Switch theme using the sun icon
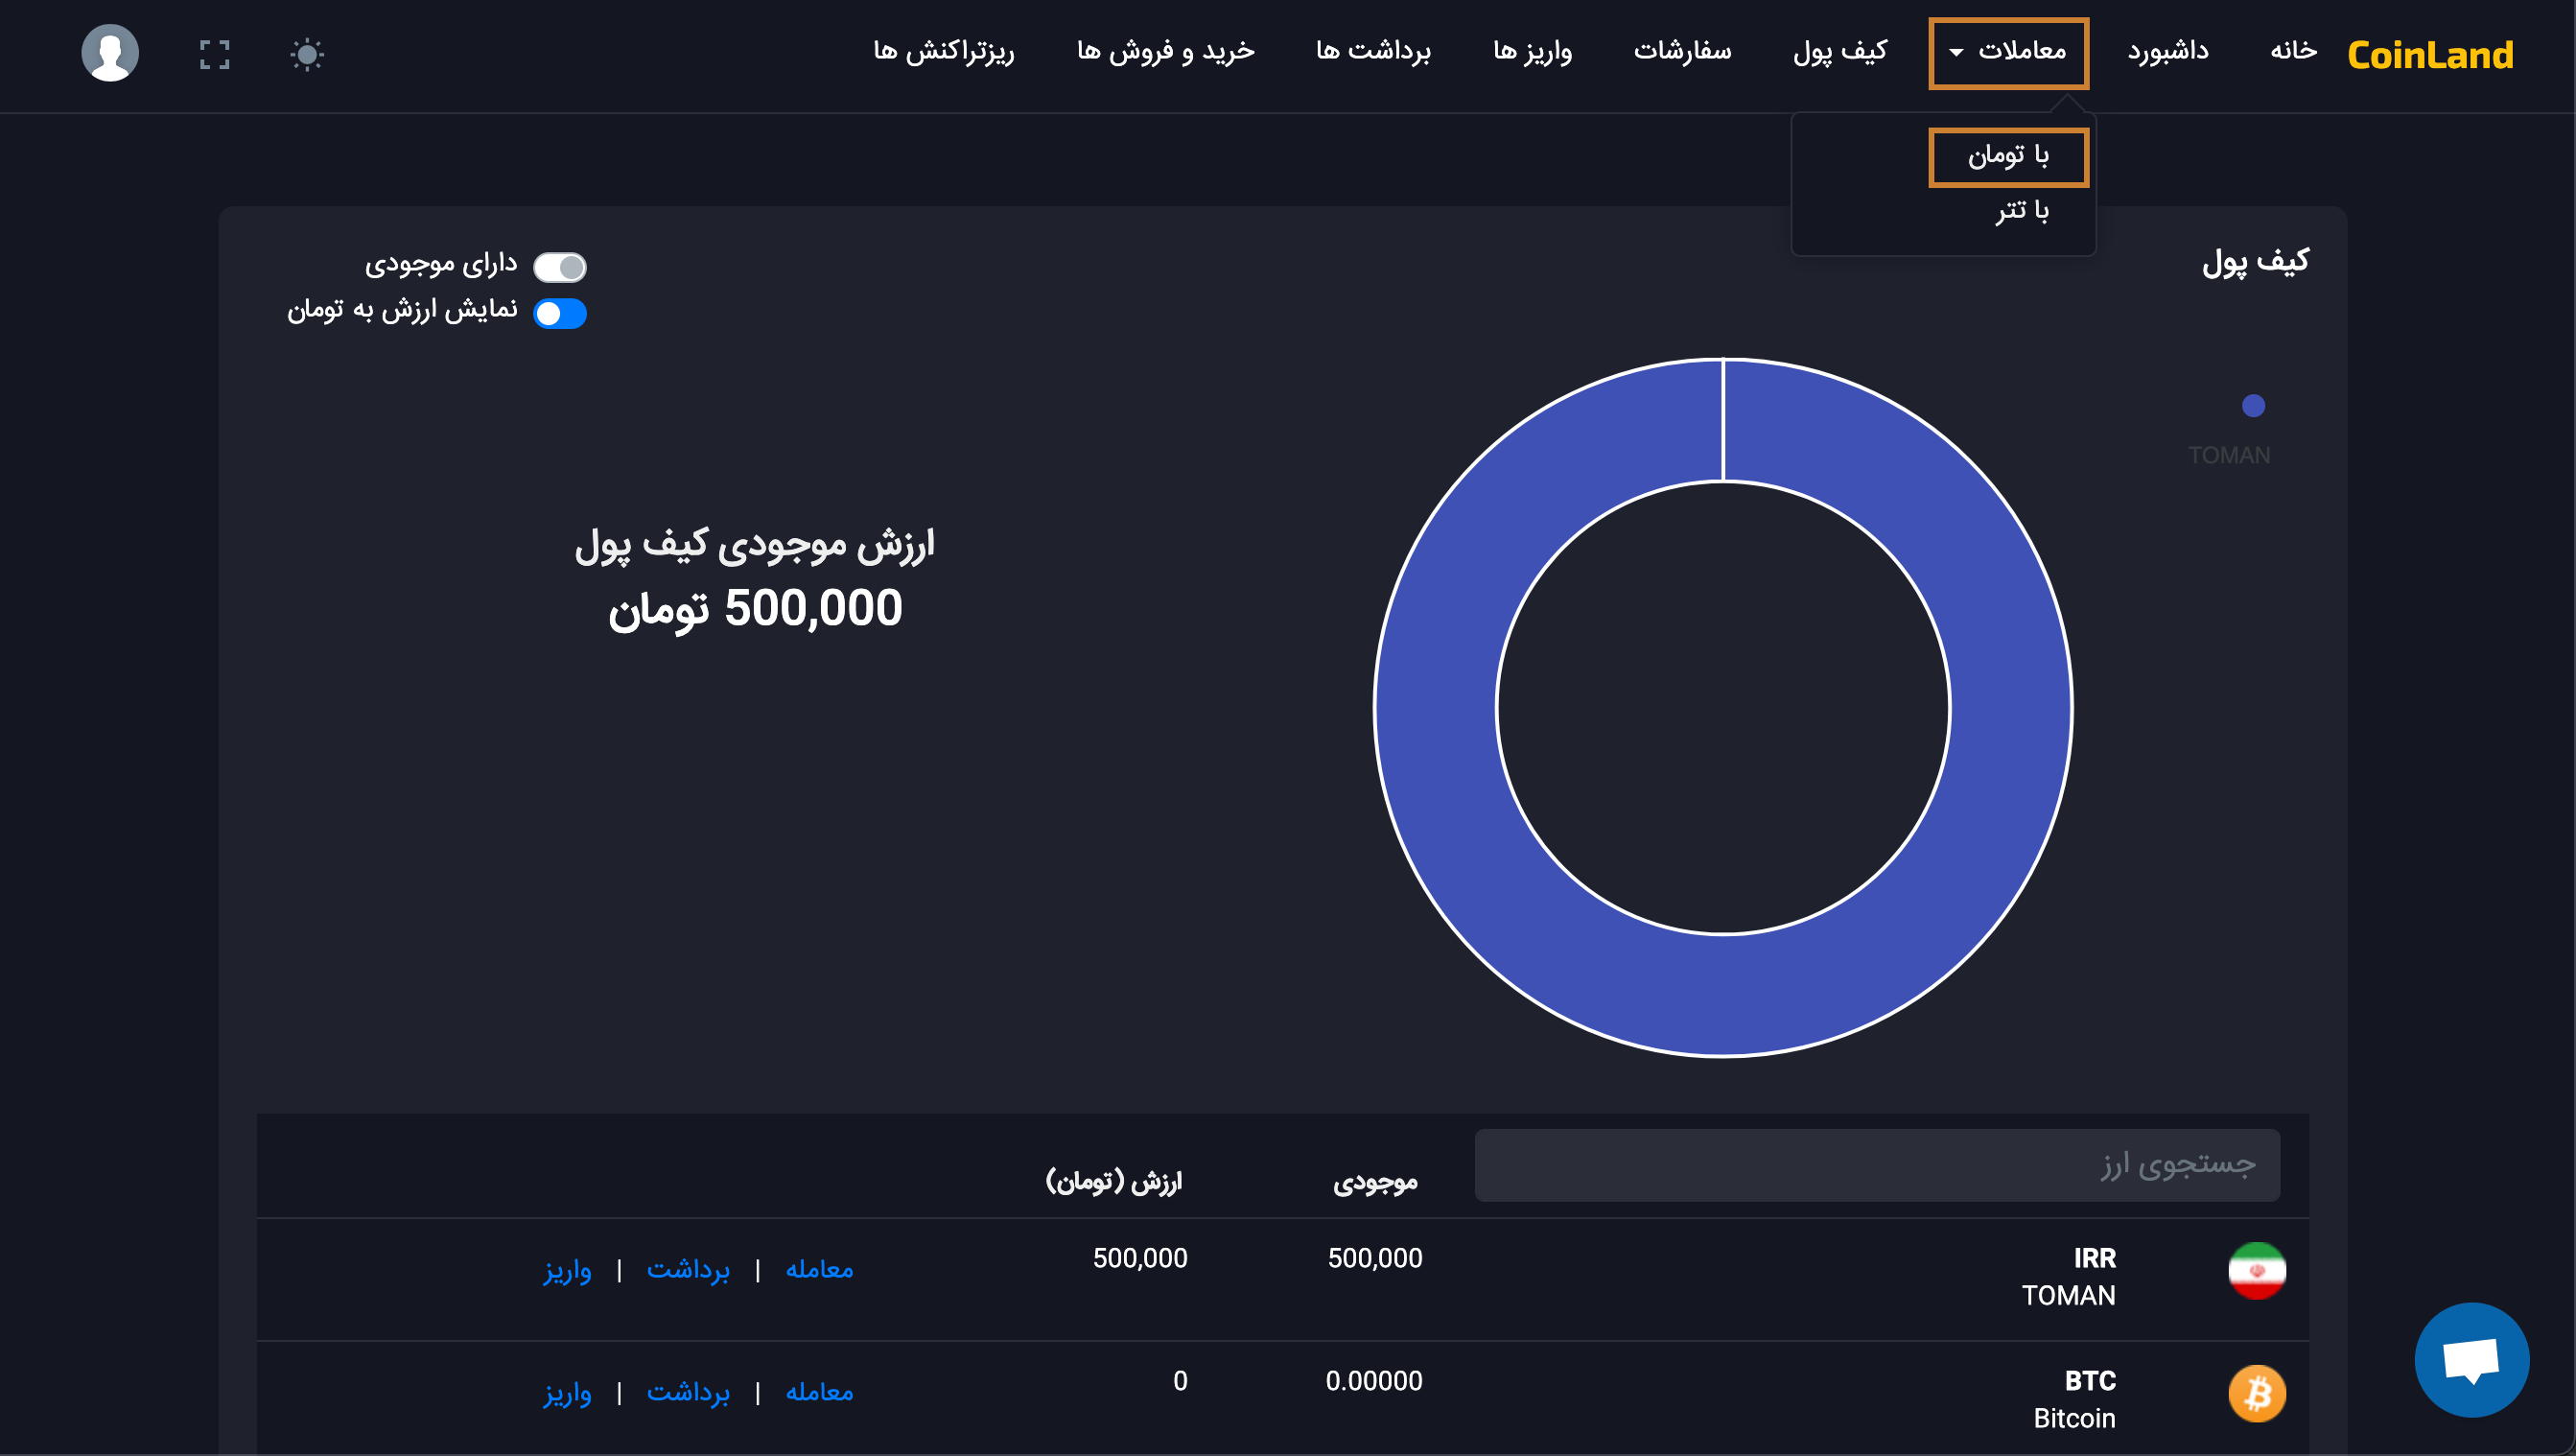2576x1456 pixels. coord(307,54)
